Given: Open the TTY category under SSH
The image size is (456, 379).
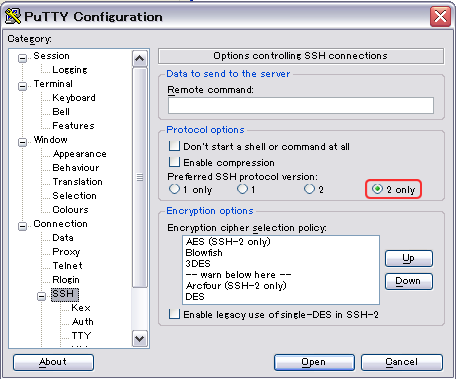Looking at the screenshot, I should [81, 336].
